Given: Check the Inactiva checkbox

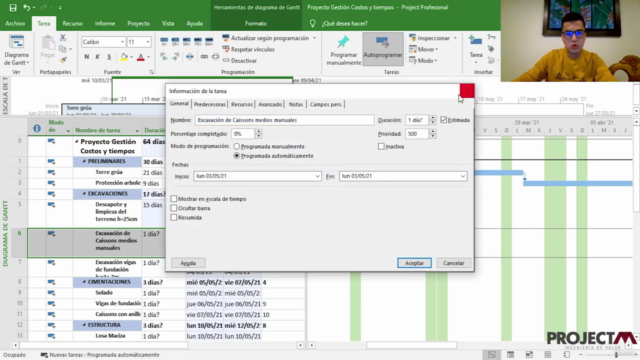Looking at the screenshot, I should point(381,146).
